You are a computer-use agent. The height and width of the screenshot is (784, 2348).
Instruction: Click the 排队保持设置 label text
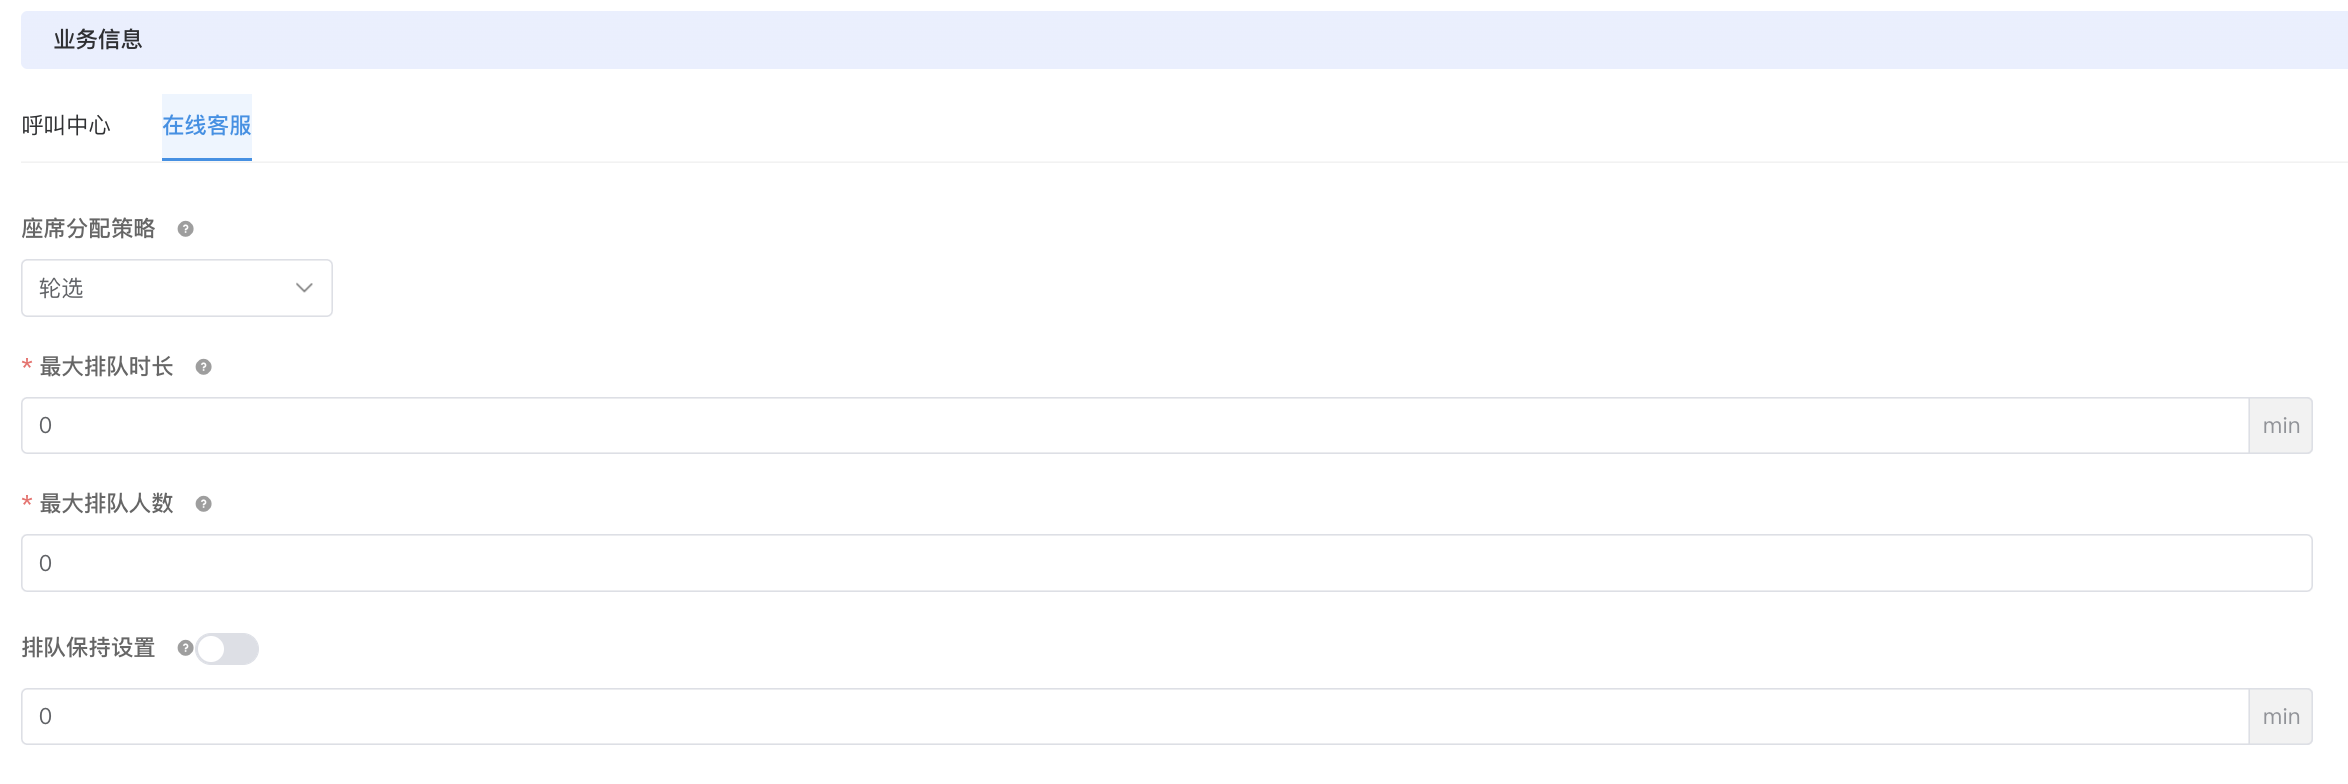pyautogui.click(x=88, y=648)
